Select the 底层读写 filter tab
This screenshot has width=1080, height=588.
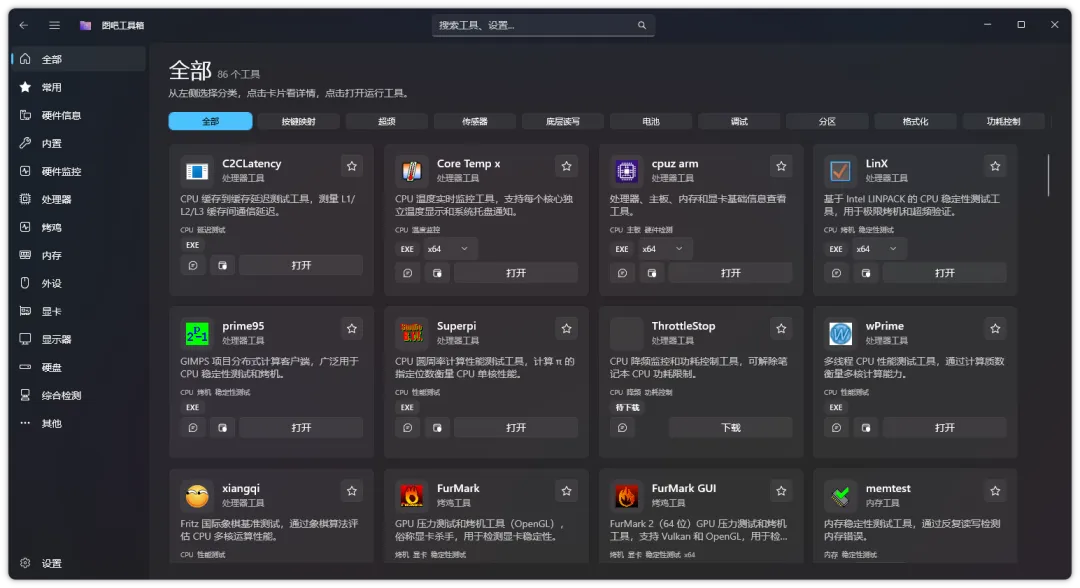[563, 121]
